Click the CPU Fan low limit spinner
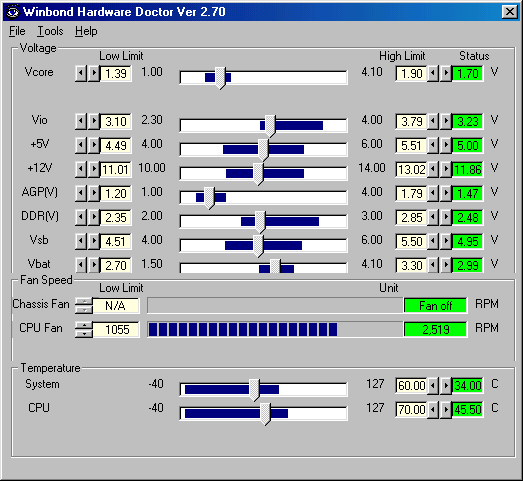Image resolution: width=523 pixels, height=481 pixels. point(84,330)
